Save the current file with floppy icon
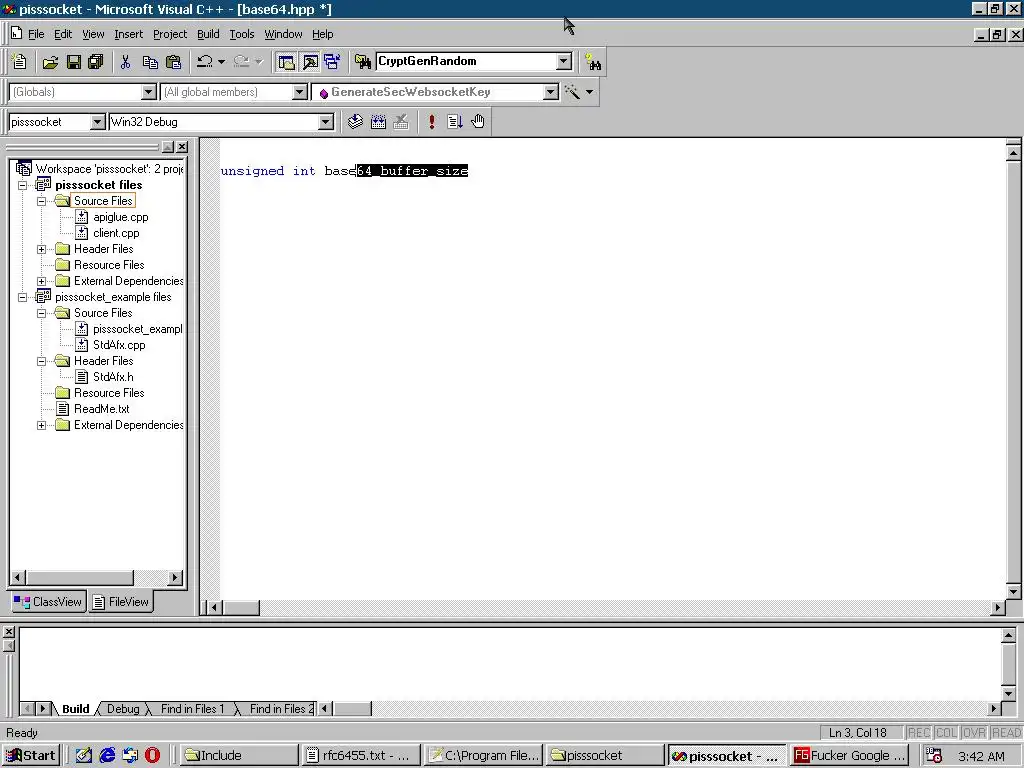1024x768 pixels. pyautogui.click(x=73, y=62)
